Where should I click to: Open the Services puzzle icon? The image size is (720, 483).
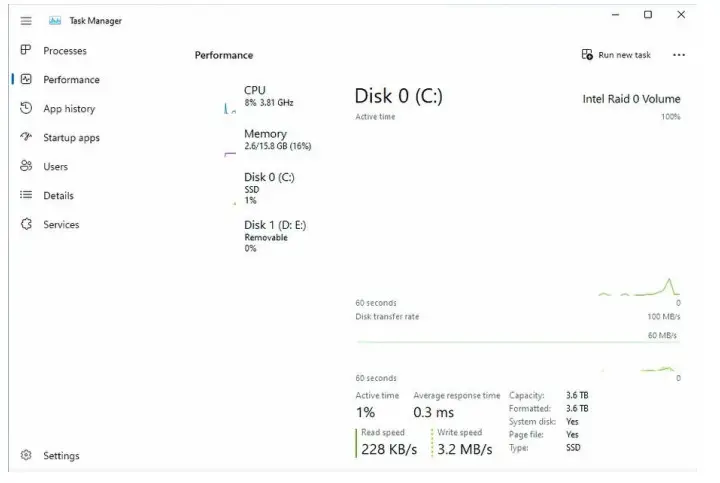pyautogui.click(x=26, y=225)
